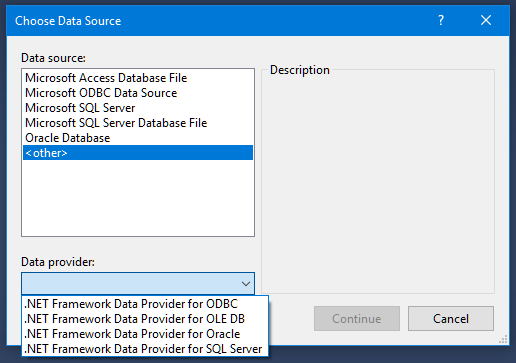The image size is (516, 363).
Task: Click the Cancel button
Action: pyautogui.click(x=451, y=319)
